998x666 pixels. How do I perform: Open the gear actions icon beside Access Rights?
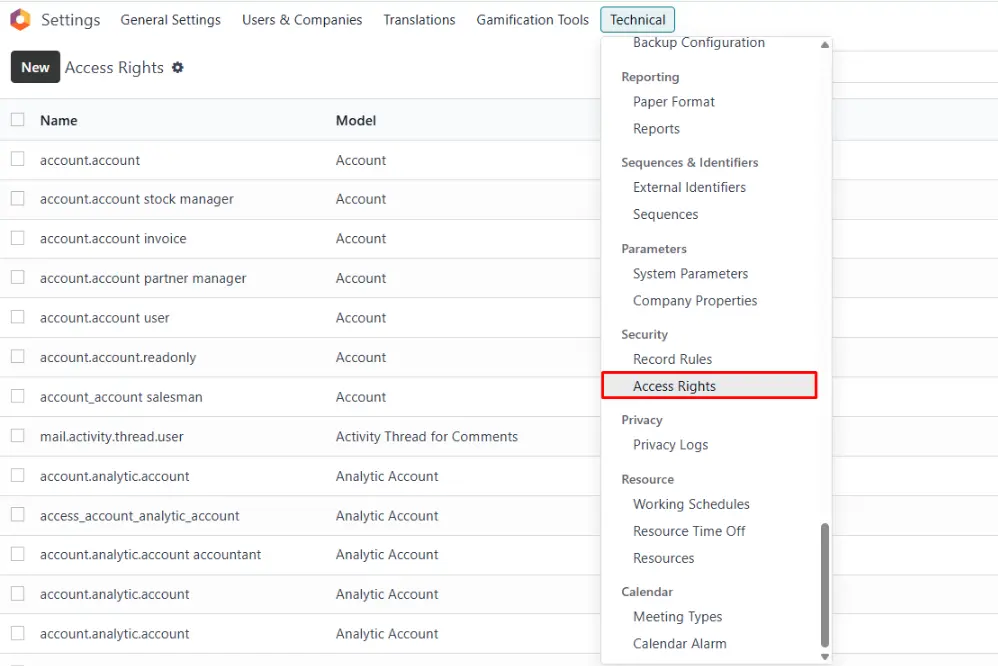pyautogui.click(x=178, y=67)
